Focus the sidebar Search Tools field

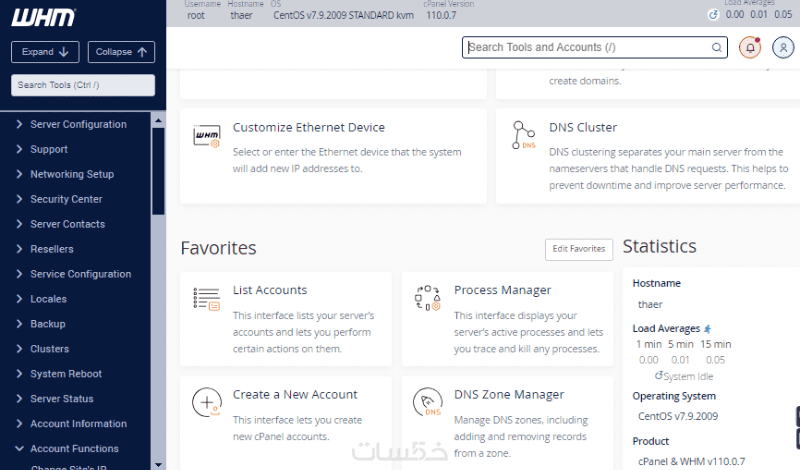[83, 85]
